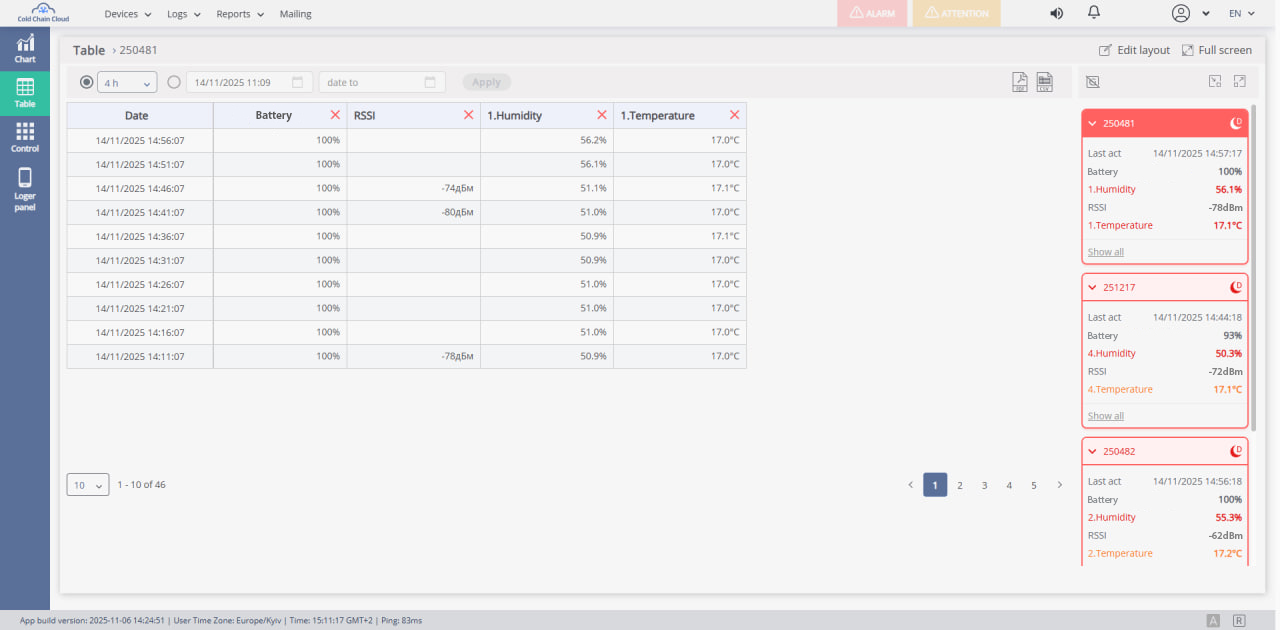Open the Loger panel in sidebar
The image size is (1280, 630).
(x=25, y=189)
